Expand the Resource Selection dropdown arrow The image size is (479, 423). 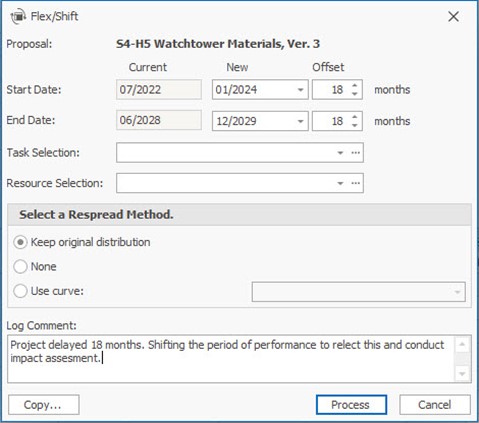[x=340, y=183]
